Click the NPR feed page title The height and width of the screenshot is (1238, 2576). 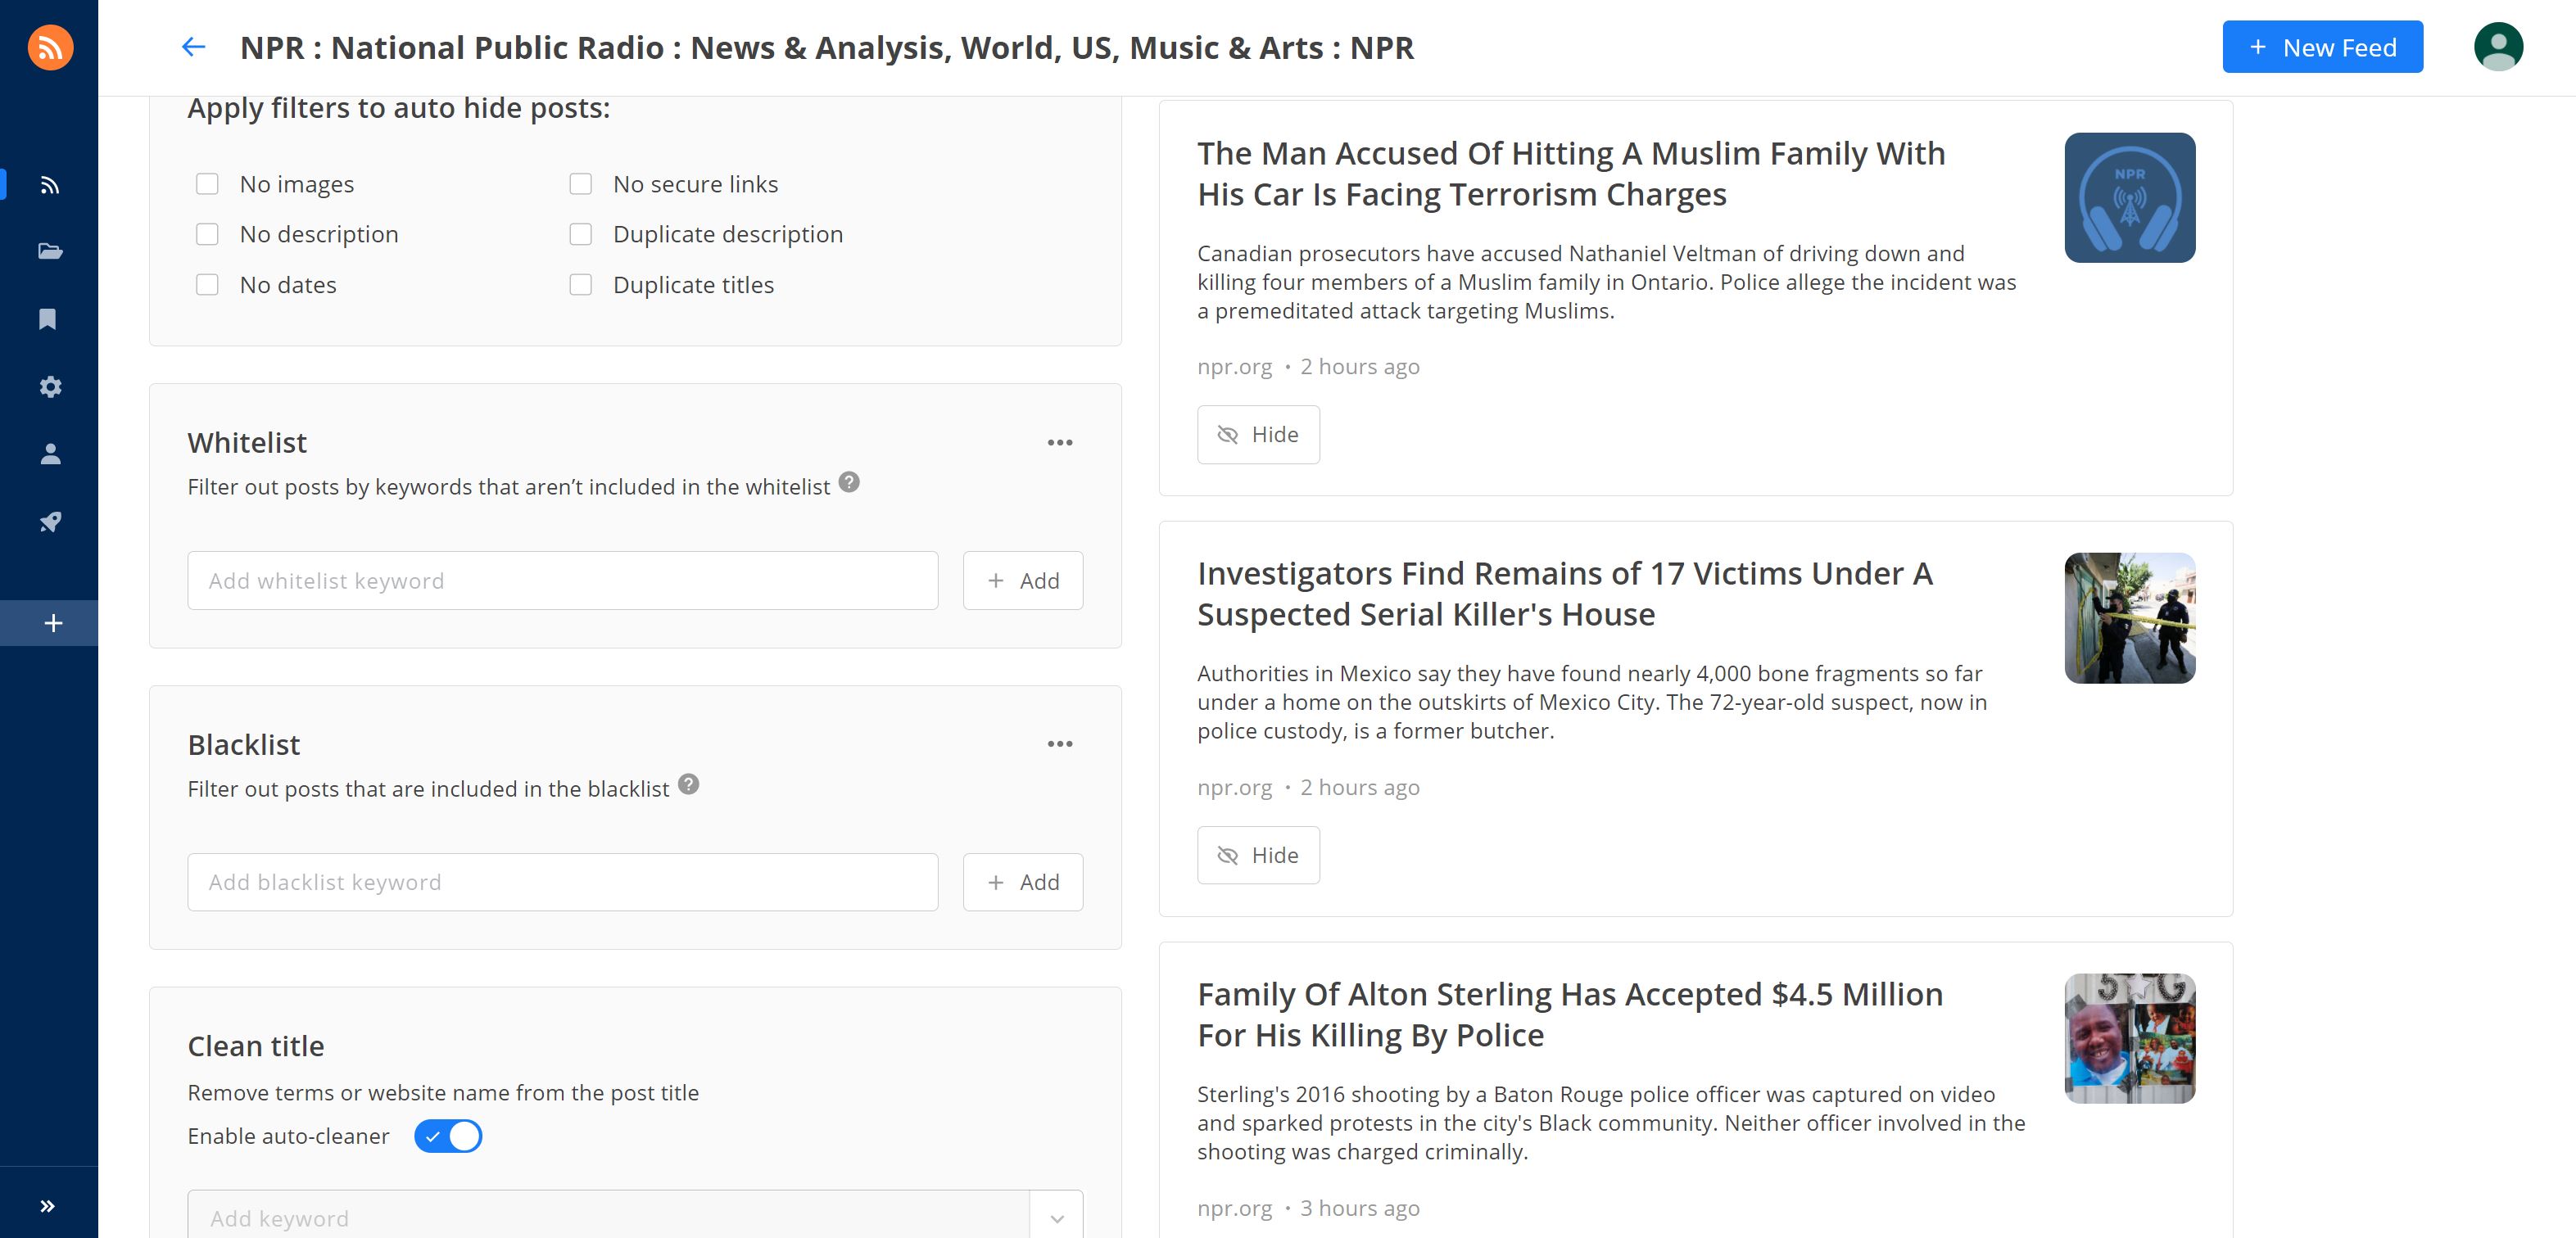[x=827, y=47]
